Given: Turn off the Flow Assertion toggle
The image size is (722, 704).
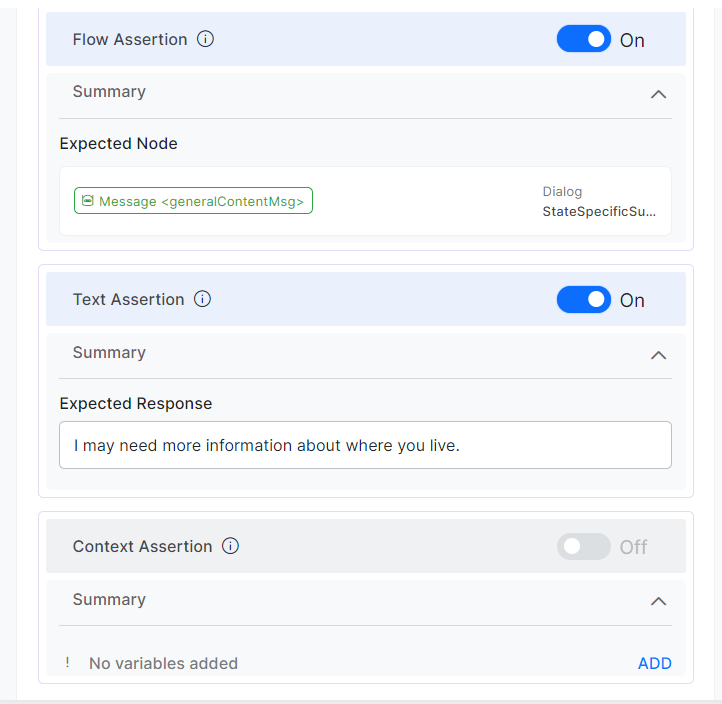Looking at the screenshot, I should [584, 40].
